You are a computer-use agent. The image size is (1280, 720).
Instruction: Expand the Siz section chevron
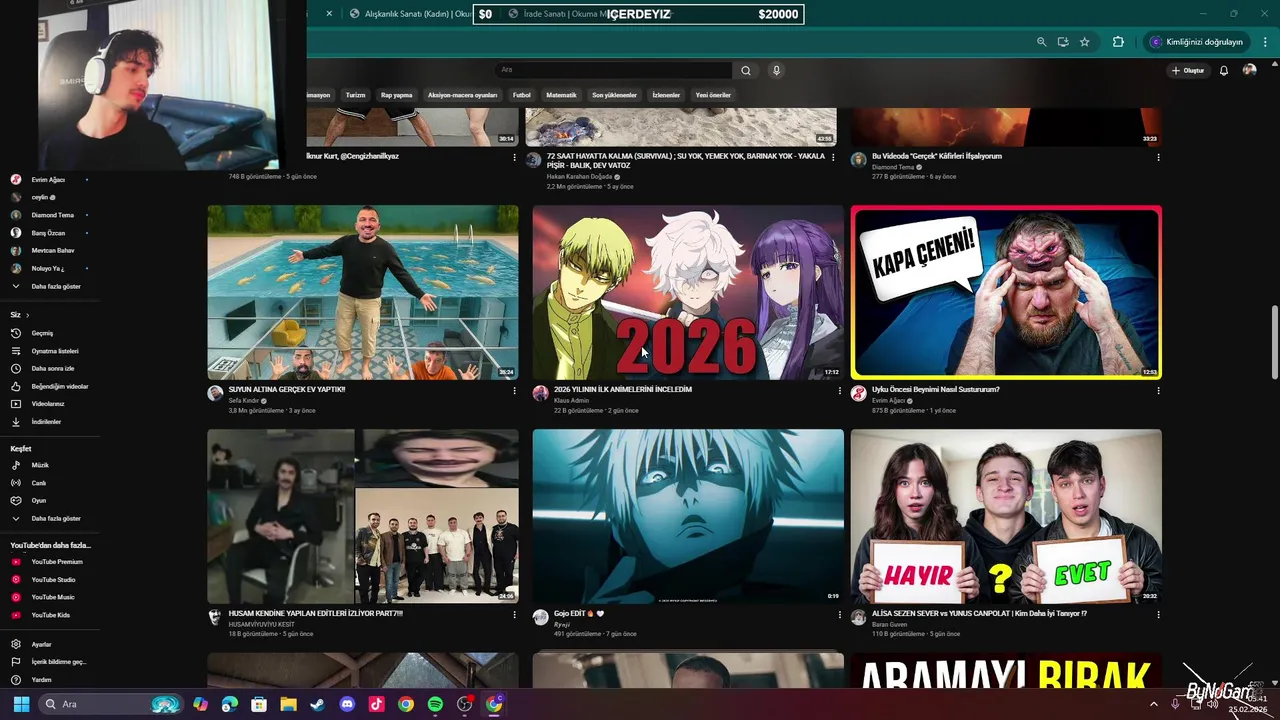coord(27,315)
